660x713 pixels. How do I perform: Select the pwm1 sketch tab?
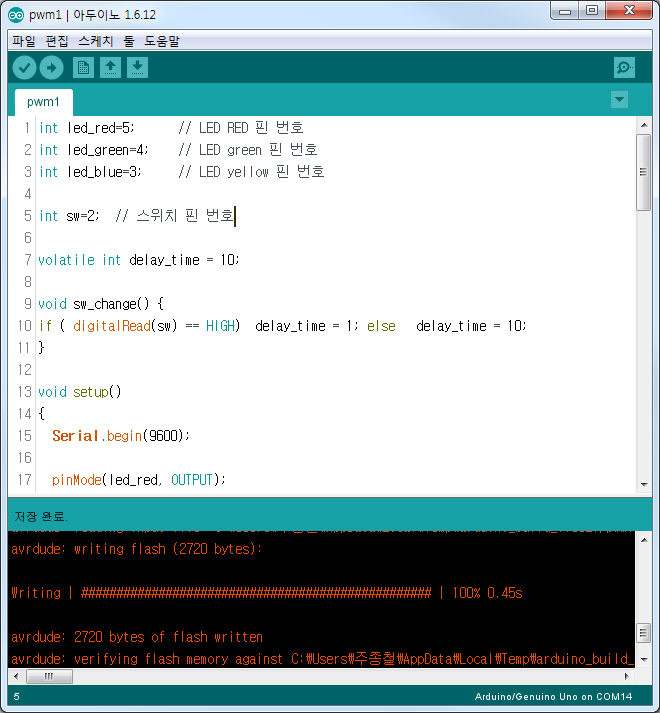(43, 102)
